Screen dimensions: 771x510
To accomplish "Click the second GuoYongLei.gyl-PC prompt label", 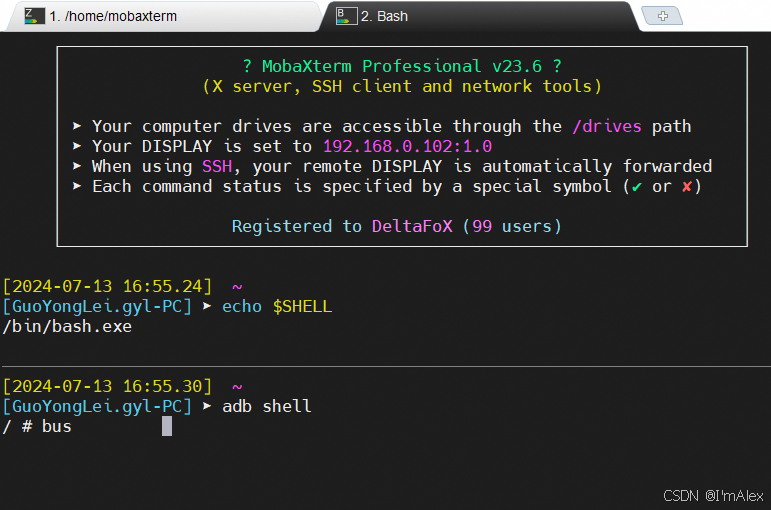I will pyautogui.click(x=97, y=406).
